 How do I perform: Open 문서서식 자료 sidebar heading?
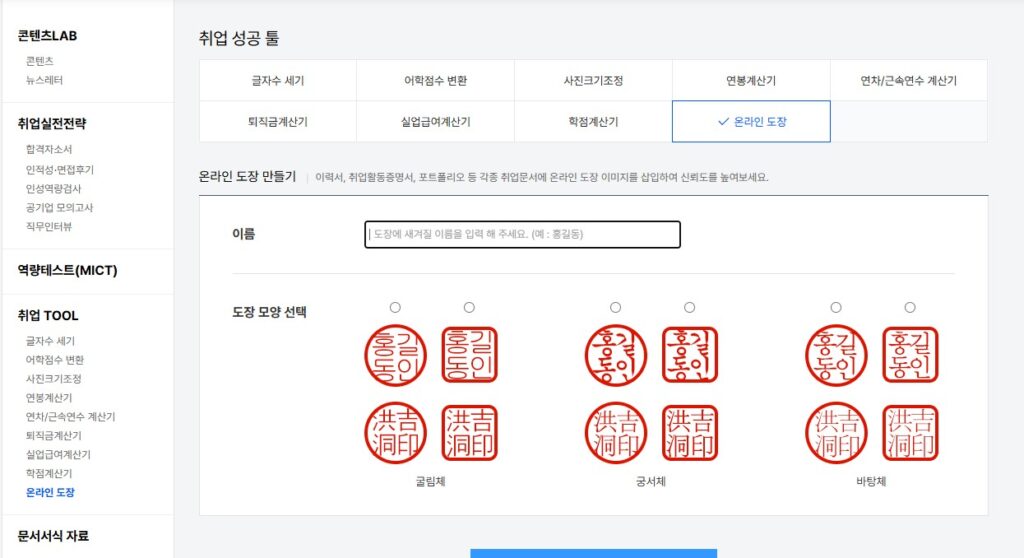click(53, 536)
